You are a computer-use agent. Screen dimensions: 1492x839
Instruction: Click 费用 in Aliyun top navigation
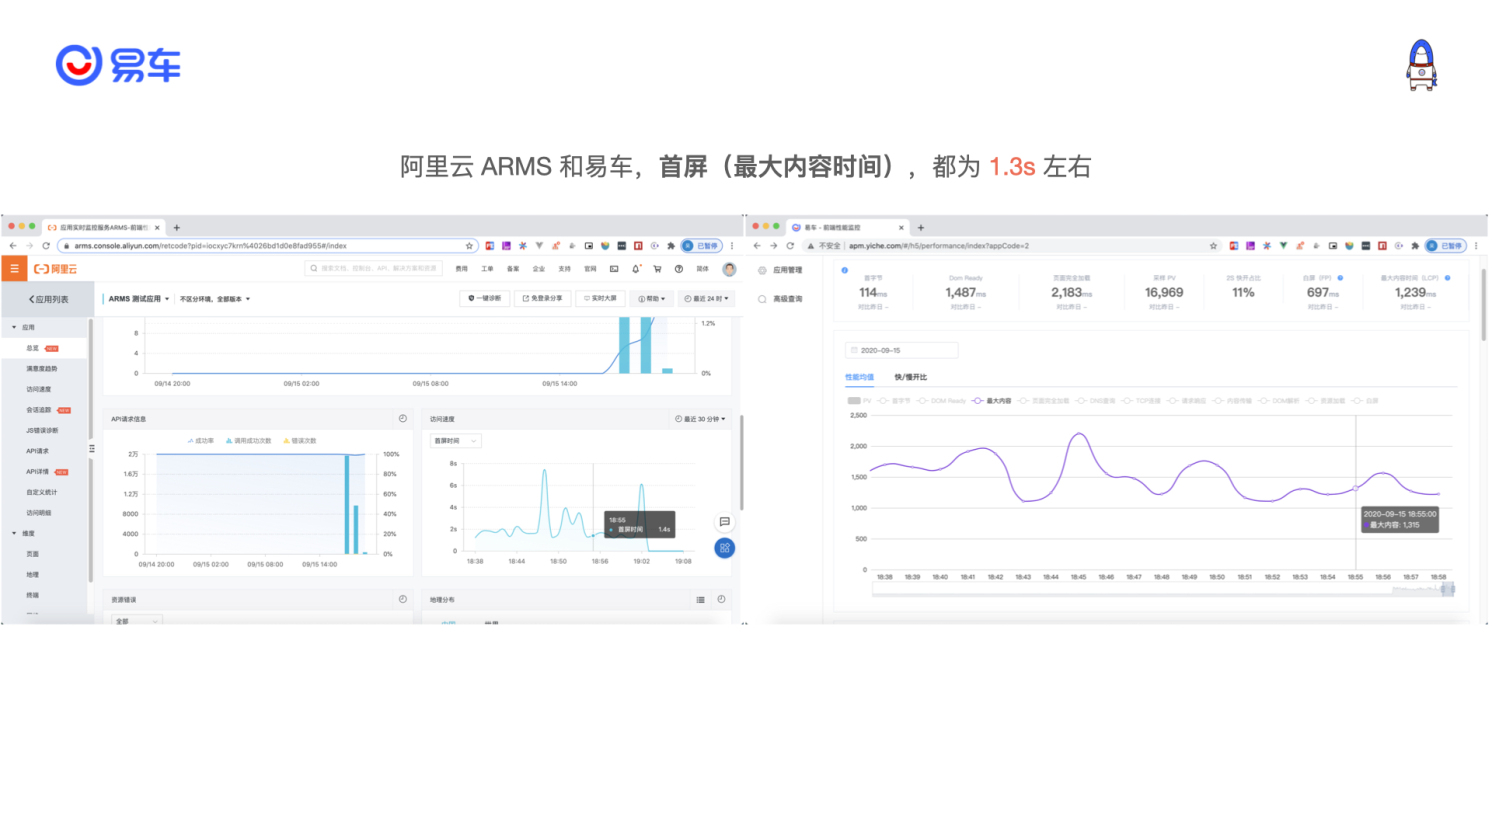pos(461,269)
